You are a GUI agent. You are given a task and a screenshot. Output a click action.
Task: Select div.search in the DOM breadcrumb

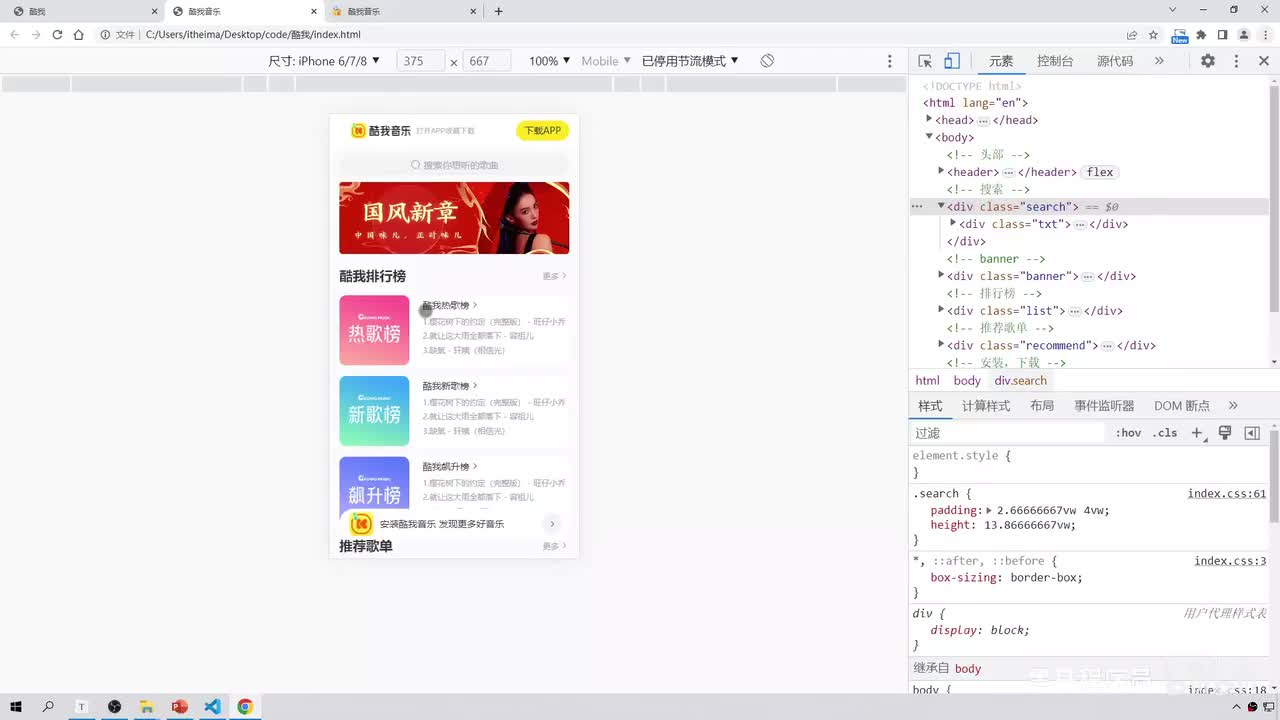1021,381
